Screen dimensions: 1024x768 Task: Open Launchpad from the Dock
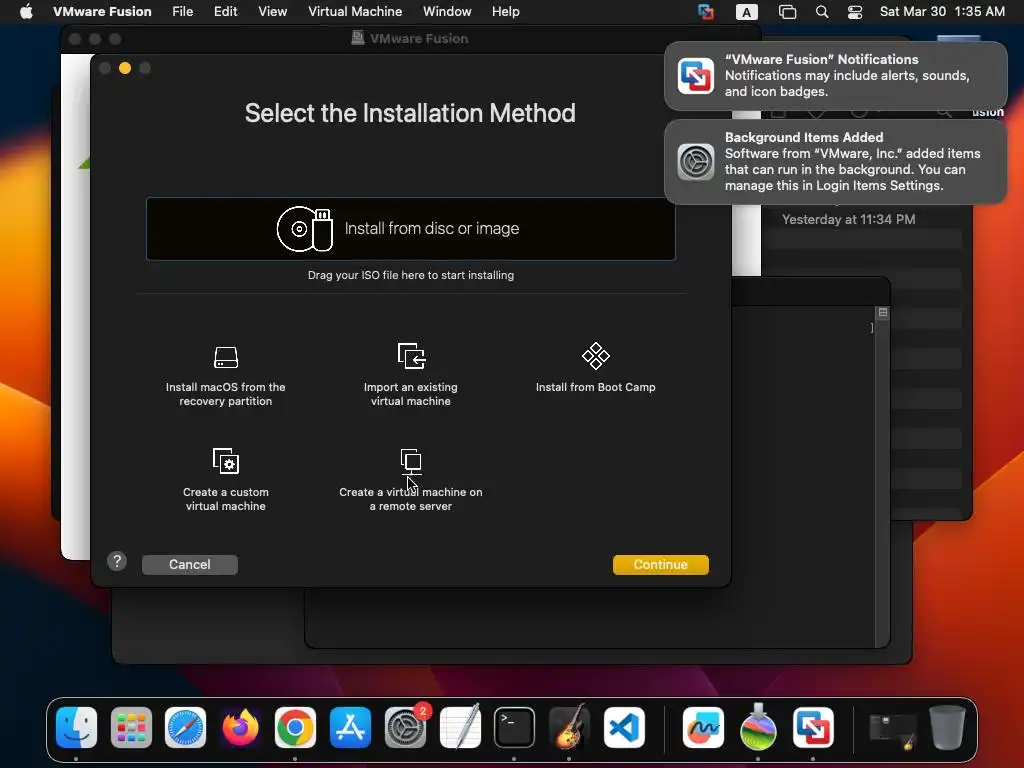pos(131,727)
